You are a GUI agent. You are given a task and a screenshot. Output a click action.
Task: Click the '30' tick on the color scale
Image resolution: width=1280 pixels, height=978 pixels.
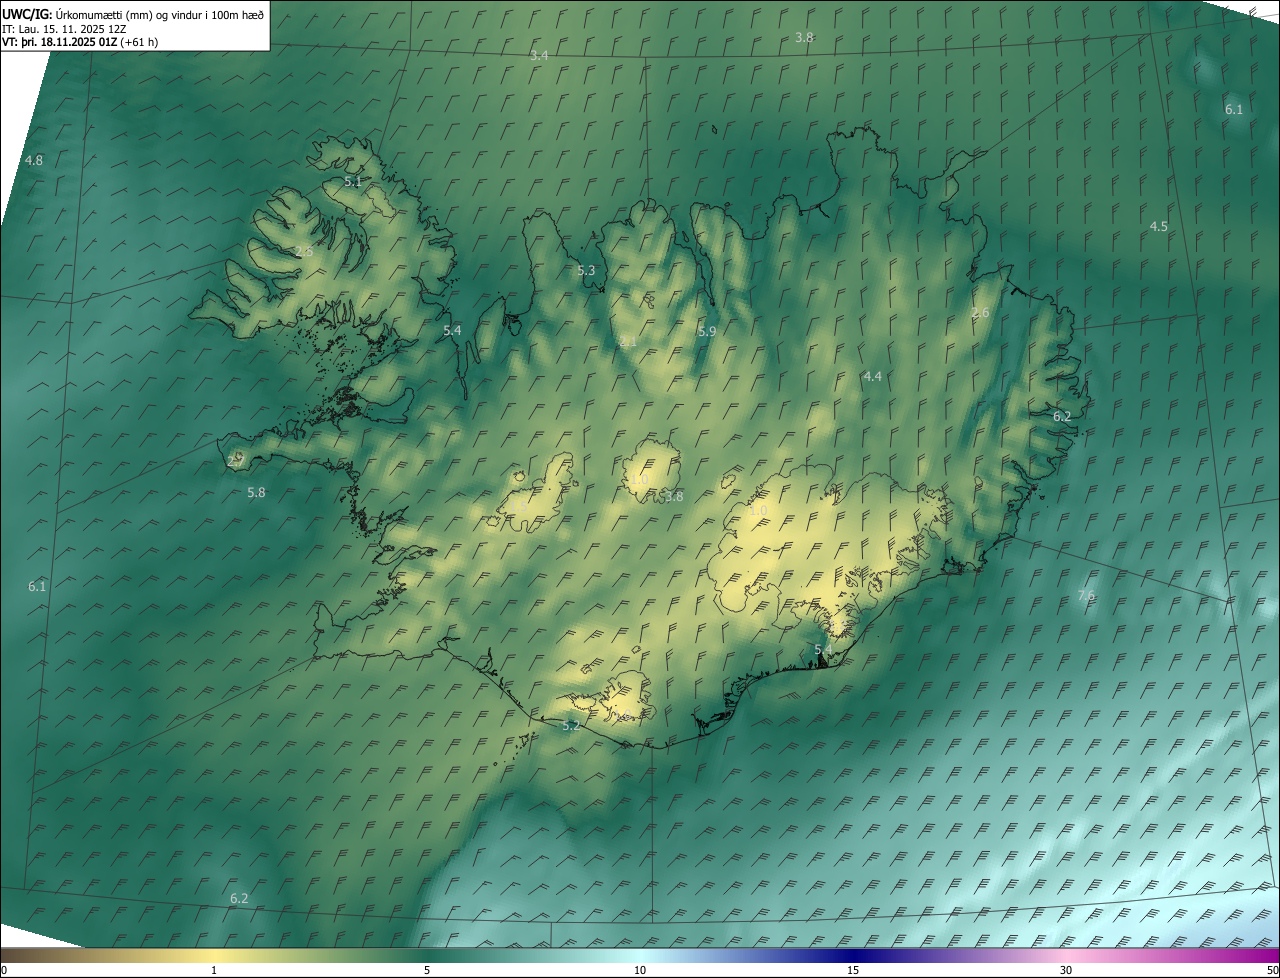click(x=1066, y=970)
